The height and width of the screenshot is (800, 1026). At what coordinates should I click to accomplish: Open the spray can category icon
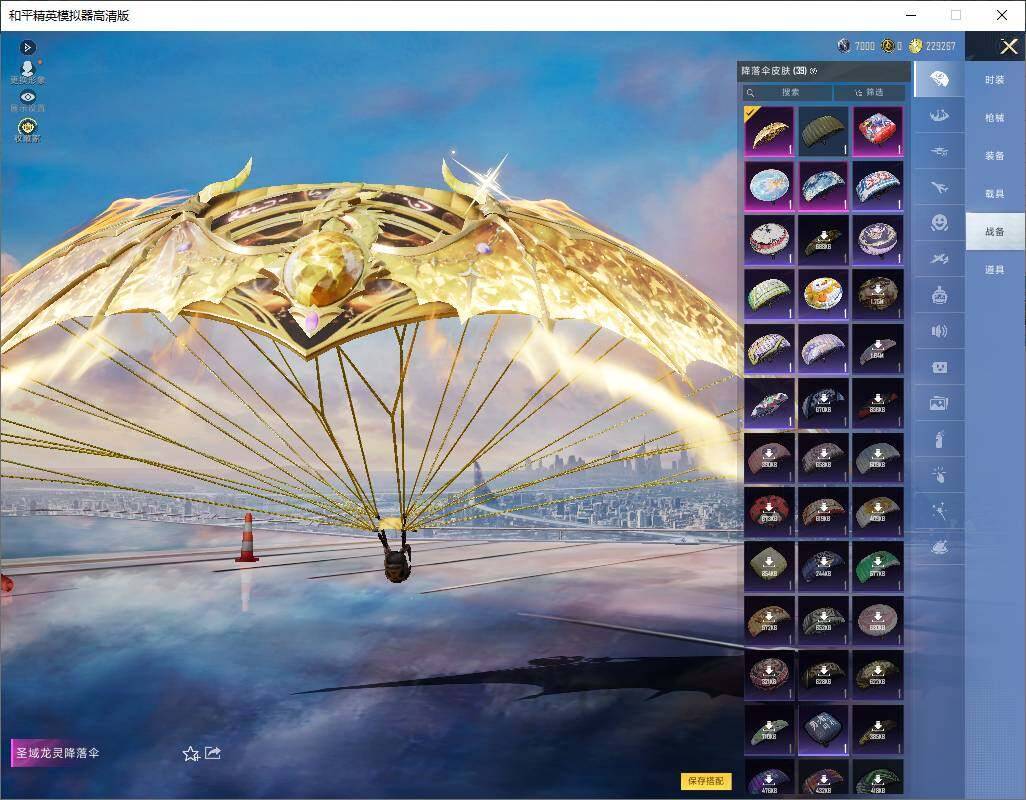(x=939, y=439)
